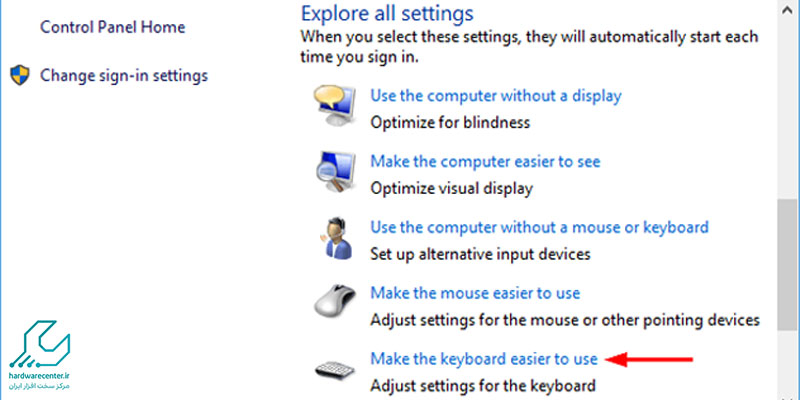Click the keyboard icon
This screenshot has height=400, width=800.
click(x=335, y=369)
